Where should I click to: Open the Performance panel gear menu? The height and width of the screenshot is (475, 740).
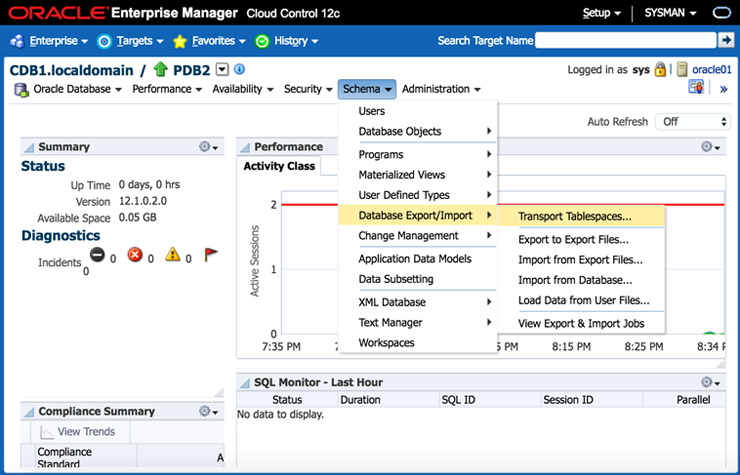click(x=710, y=147)
